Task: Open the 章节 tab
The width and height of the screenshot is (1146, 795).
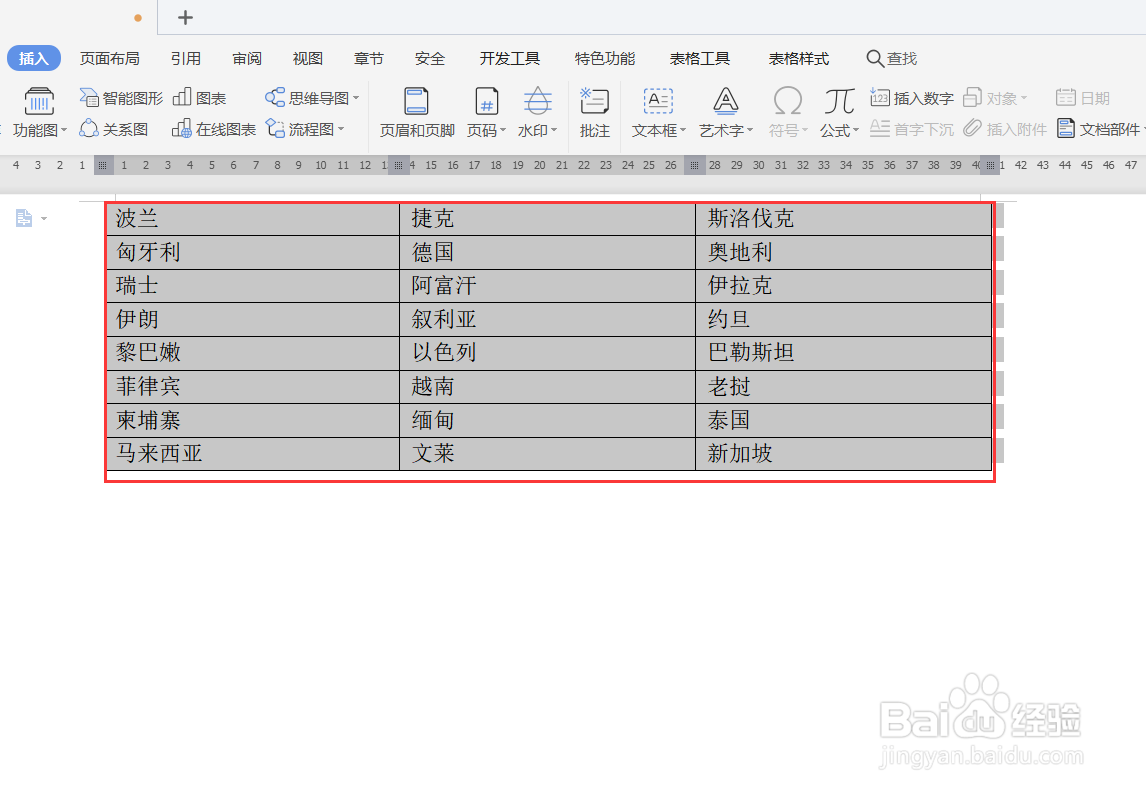Action: pos(368,58)
